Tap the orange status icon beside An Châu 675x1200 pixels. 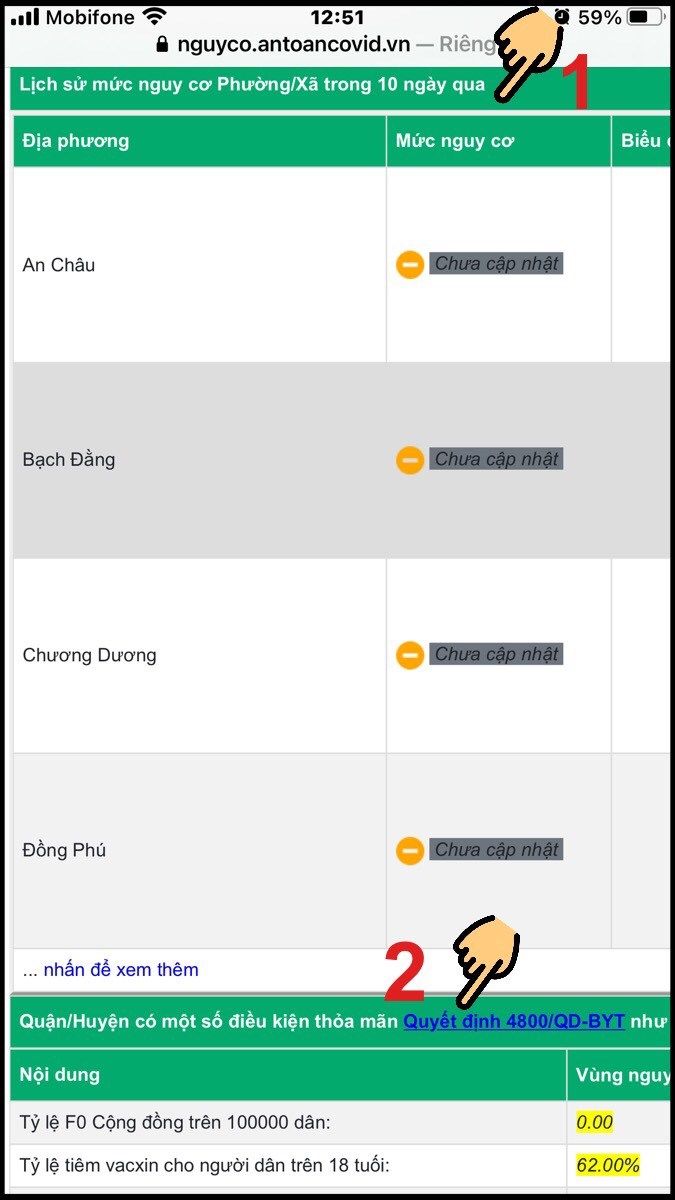(410, 265)
